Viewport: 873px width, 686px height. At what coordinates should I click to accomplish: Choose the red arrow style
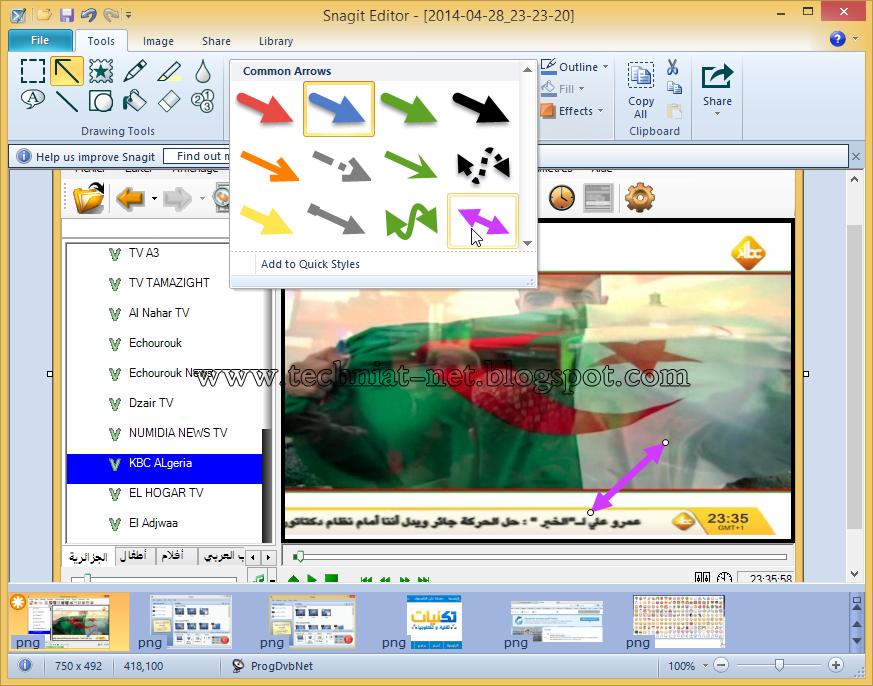[x=265, y=107]
